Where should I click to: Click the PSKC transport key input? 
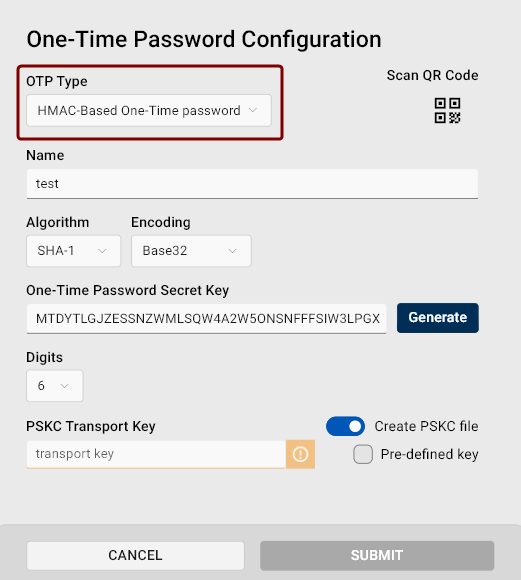tap(156, 454)
